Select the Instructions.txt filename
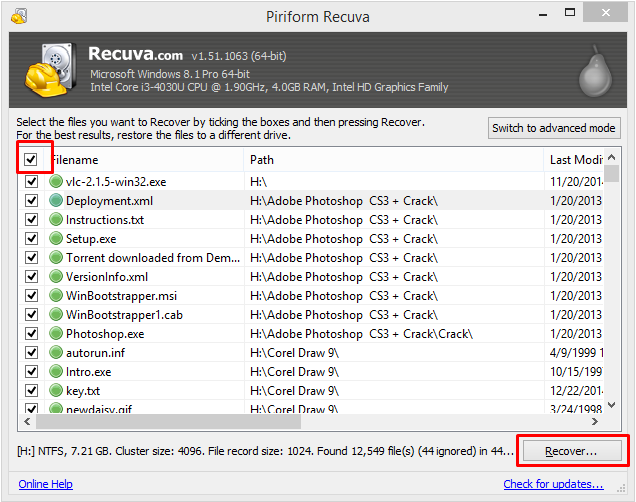The width and height of the screenshot is (636, 502). point(105,220)
